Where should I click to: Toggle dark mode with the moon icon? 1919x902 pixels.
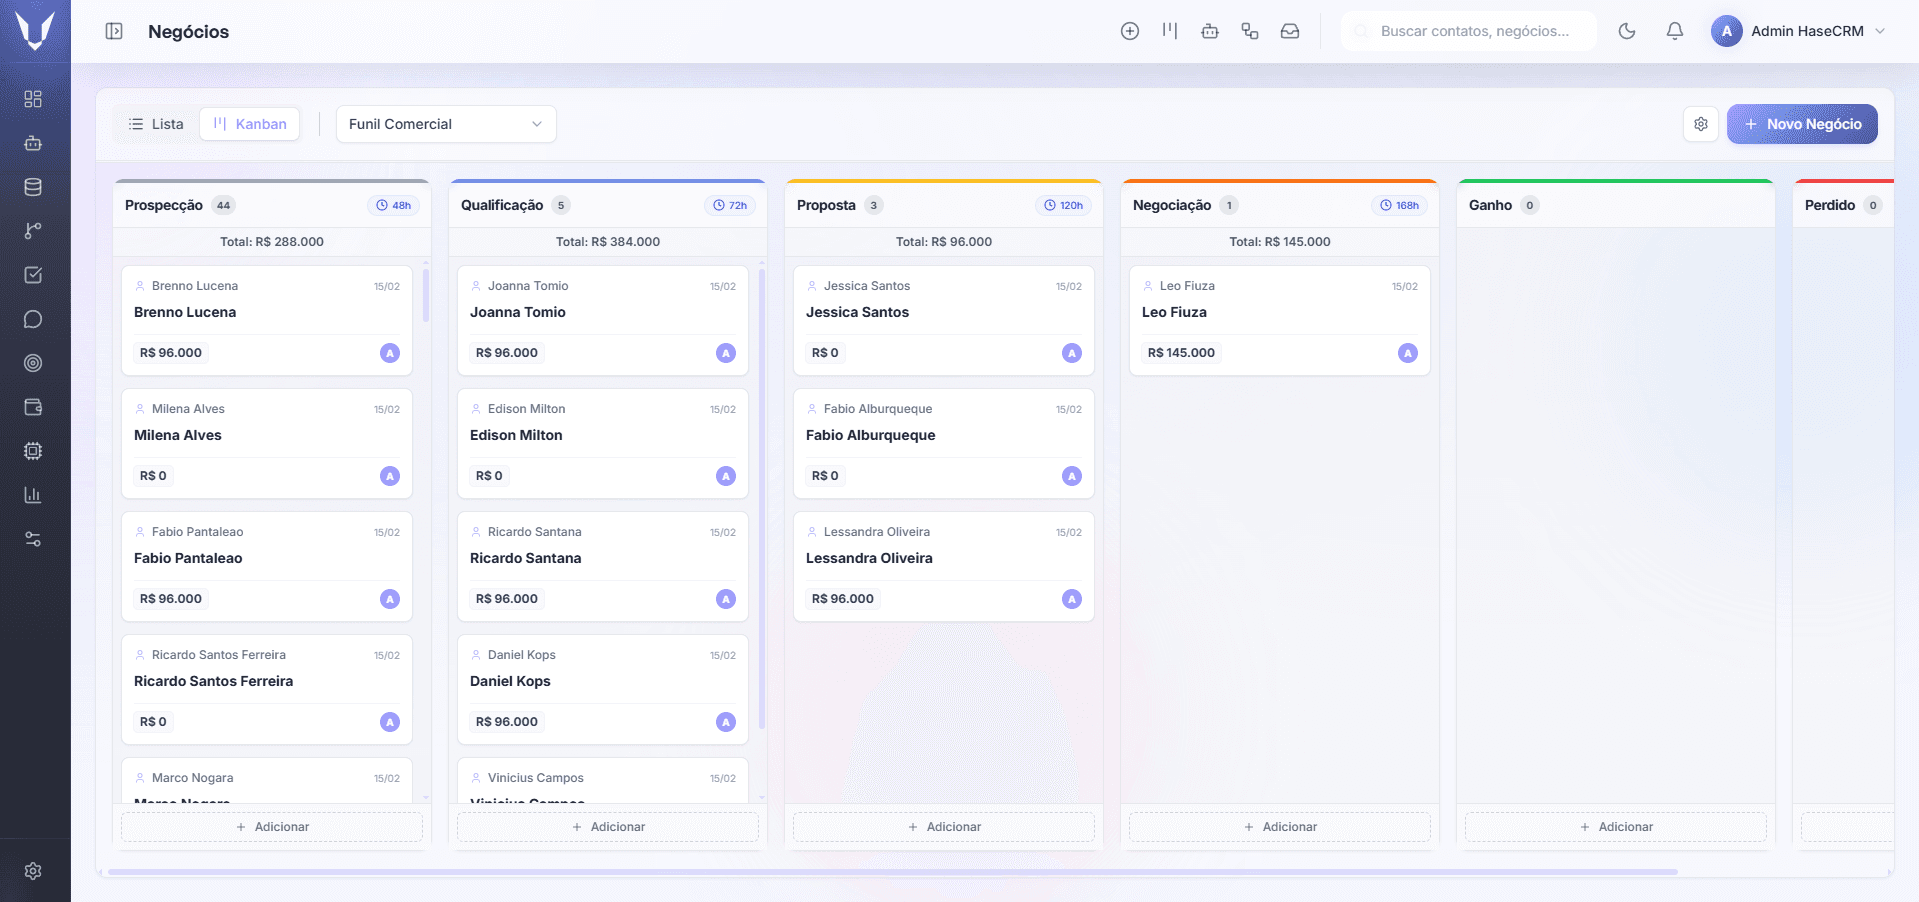(x=1626, y=31)
